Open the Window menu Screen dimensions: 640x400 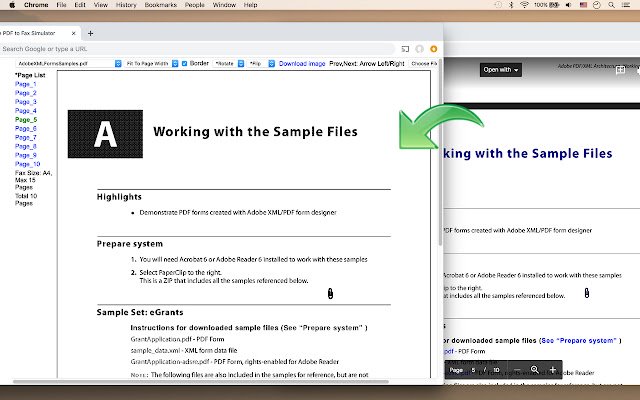(x=224, y=5)
